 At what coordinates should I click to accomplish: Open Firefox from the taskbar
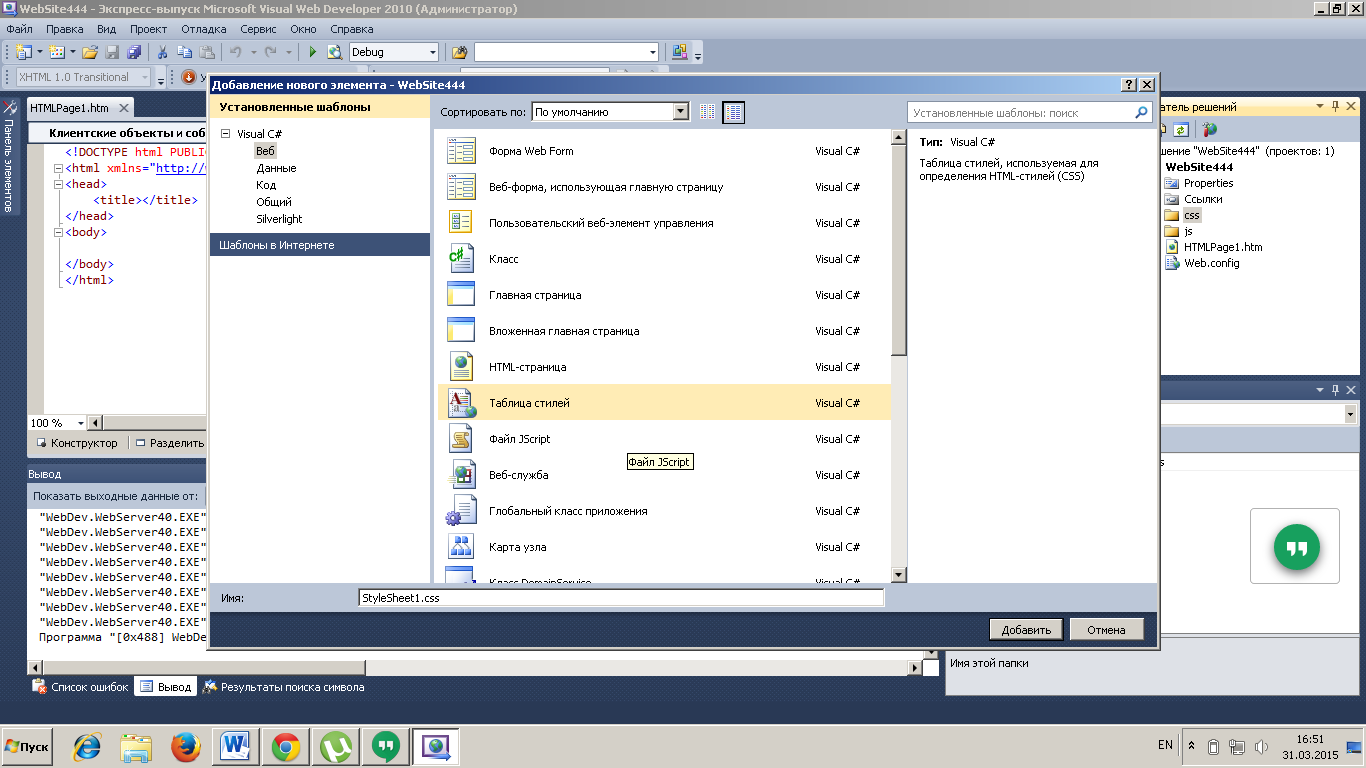185,746
